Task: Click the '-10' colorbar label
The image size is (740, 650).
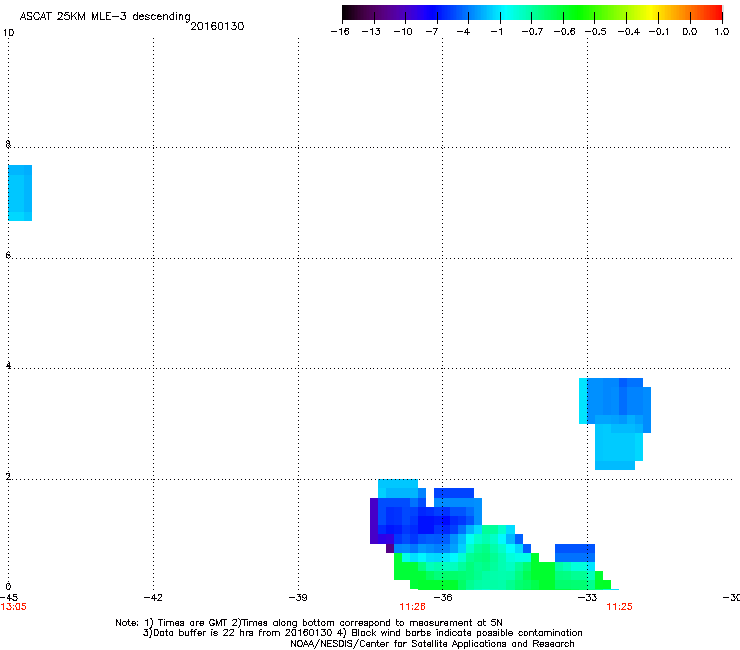Action: click(x=403, y=32)
